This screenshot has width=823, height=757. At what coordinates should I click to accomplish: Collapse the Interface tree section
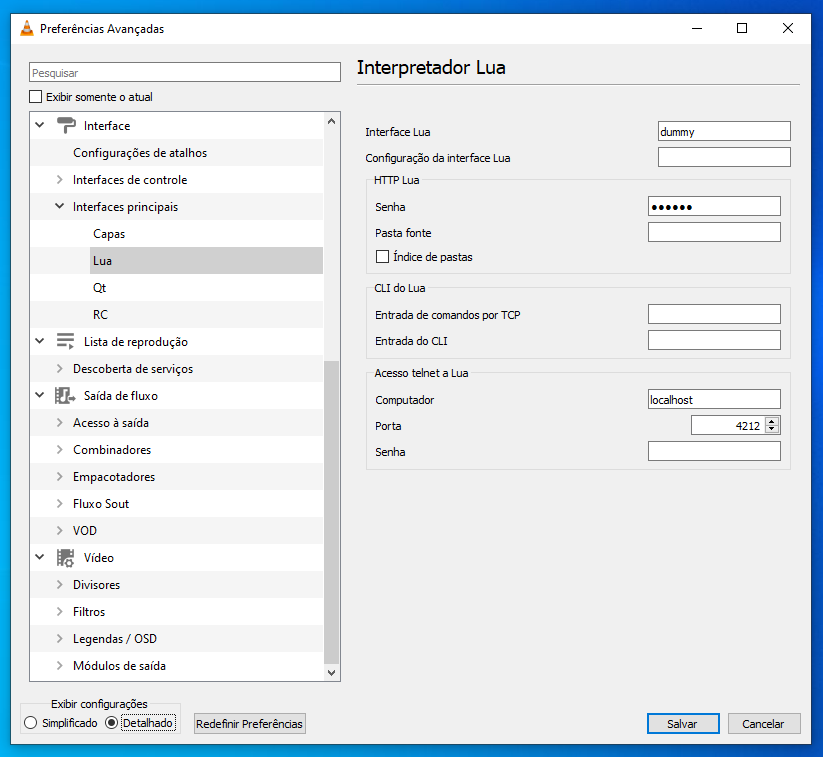click(x=40, y=125)
